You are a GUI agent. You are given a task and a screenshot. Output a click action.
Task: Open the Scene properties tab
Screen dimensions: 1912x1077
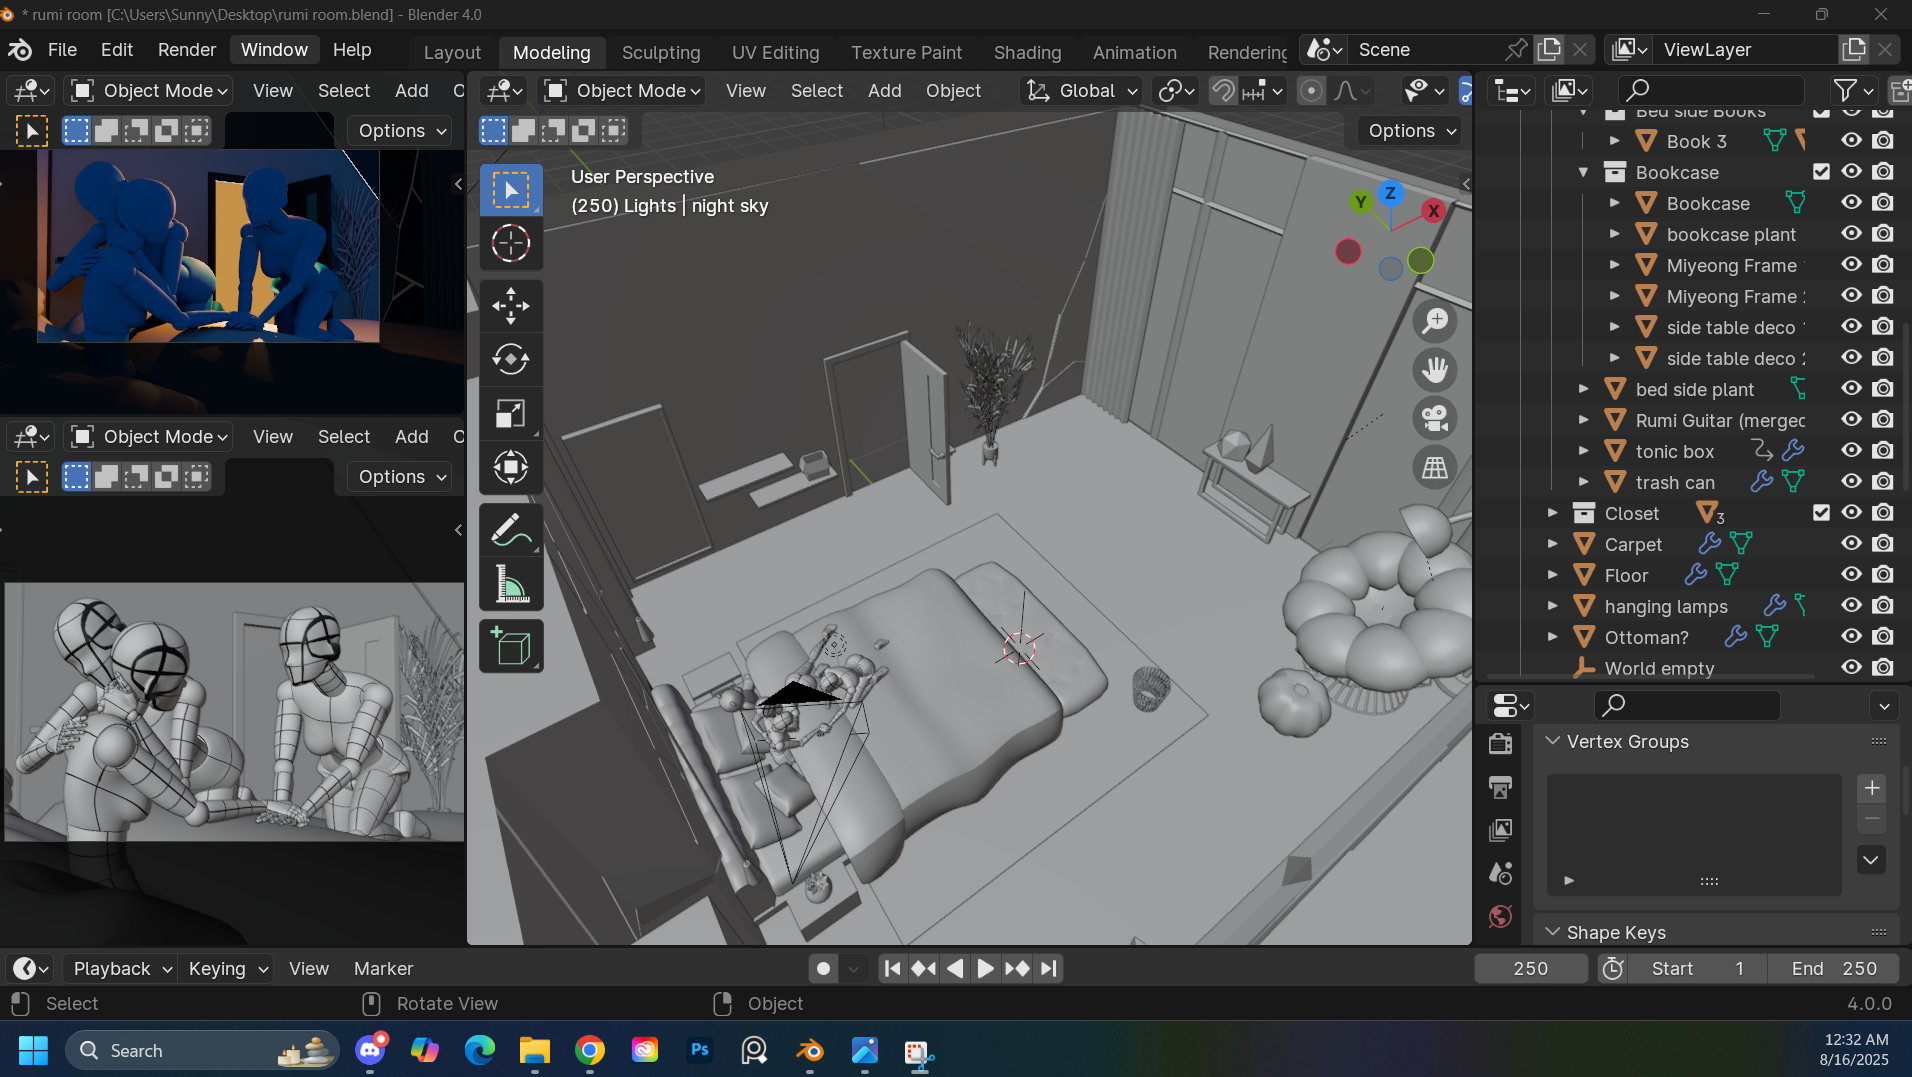click(x=1500, y=873)
